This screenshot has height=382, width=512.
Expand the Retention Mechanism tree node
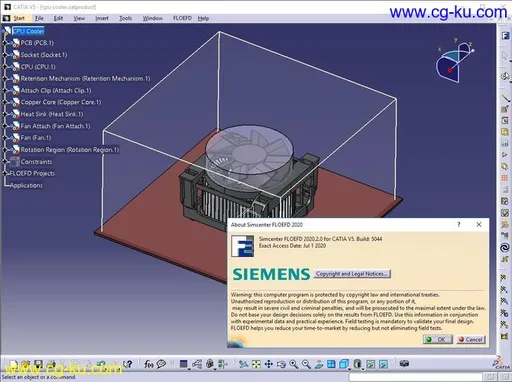coord(5,79)
